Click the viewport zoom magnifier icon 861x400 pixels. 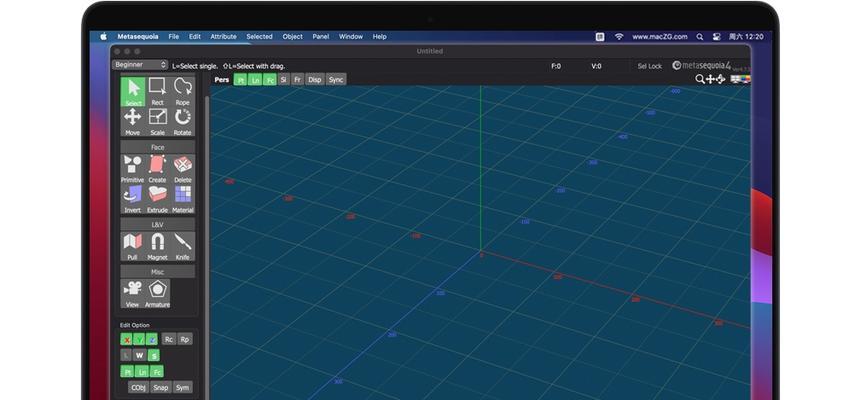pyautogui.click(x=700, y=79)
